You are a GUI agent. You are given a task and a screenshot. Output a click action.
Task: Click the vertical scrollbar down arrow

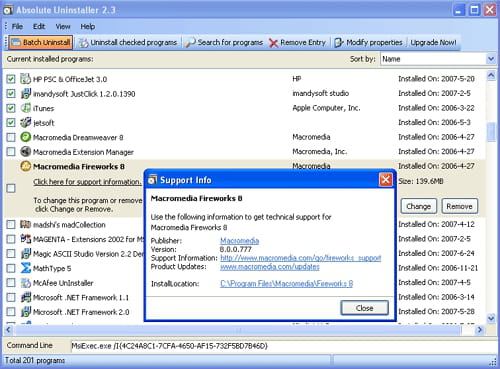[x=491, y=318]
